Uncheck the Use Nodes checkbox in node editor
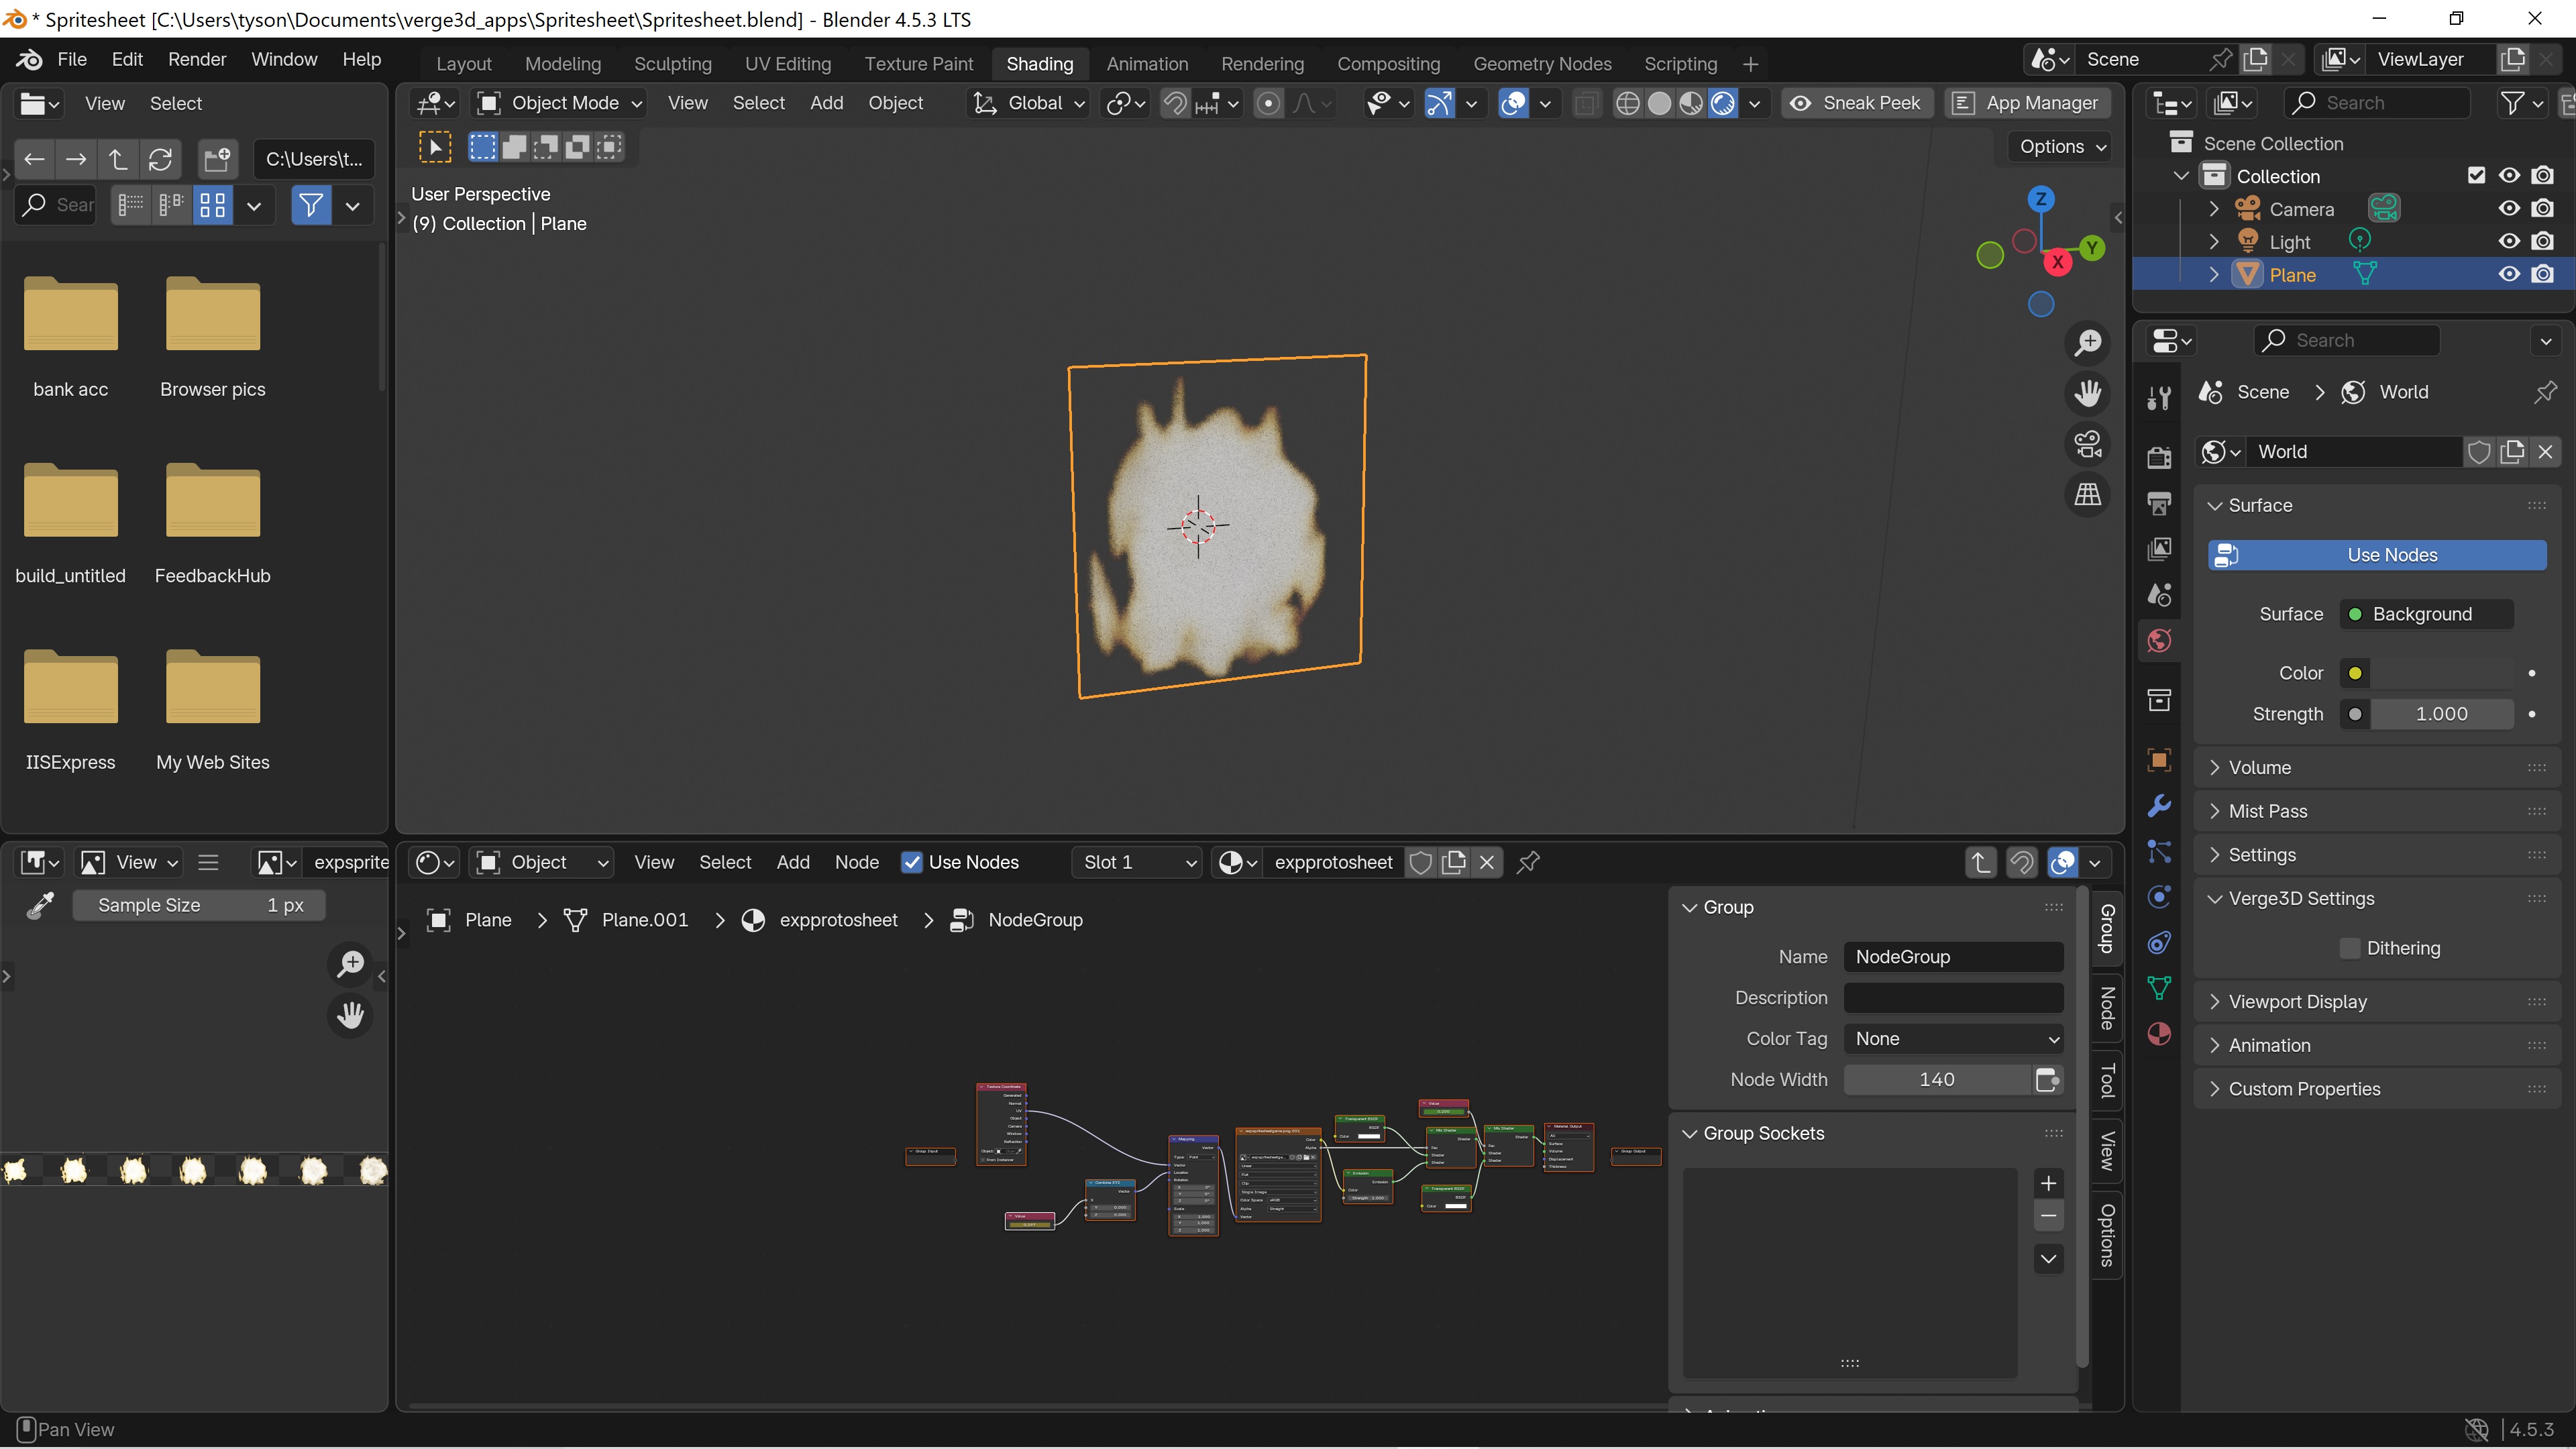Image resolution: width=2576 pixels, height=1449 pixels. (911, 862)
